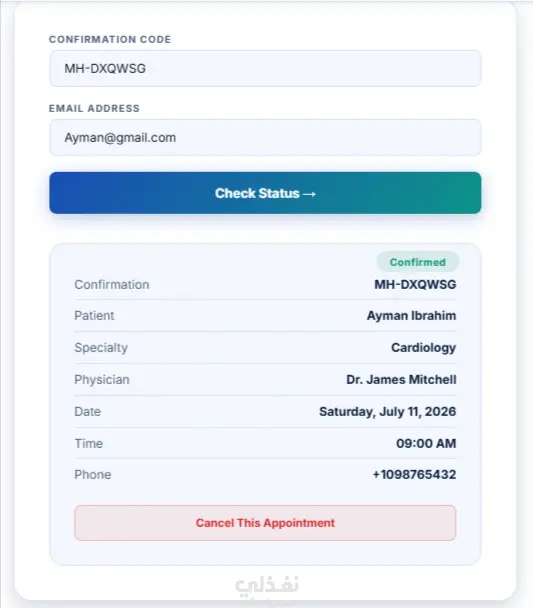
Task: Click Cancel This Appointment button
Action: tap(265, 523)
